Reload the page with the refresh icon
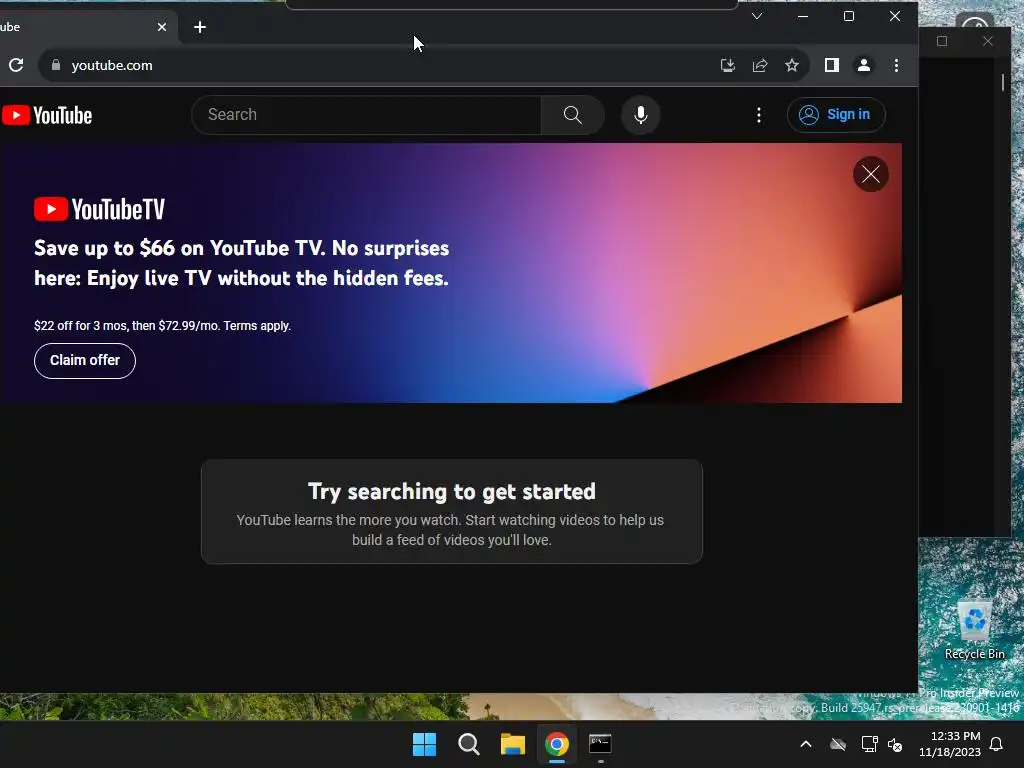The width and height of the screenshot is (1024, 768). (x=16, y=65)
